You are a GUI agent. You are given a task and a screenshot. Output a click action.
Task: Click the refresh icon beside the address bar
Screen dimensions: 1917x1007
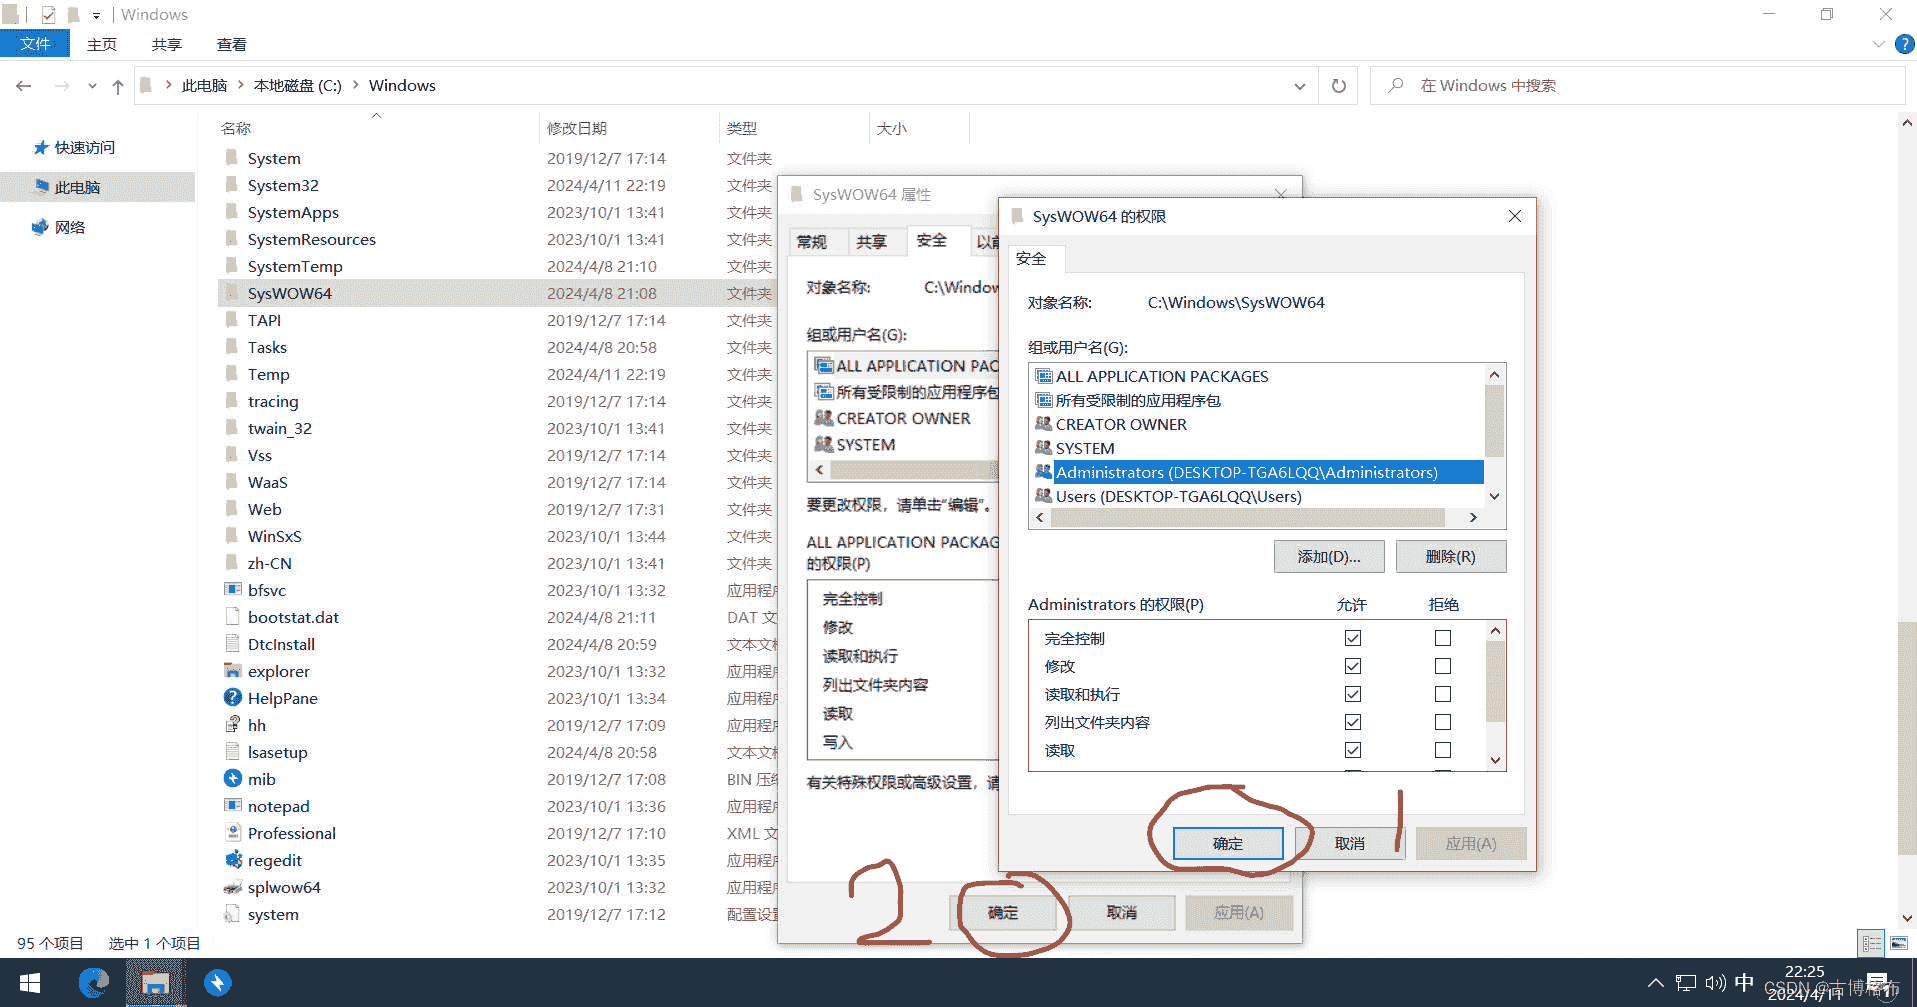coord(1338,86)
